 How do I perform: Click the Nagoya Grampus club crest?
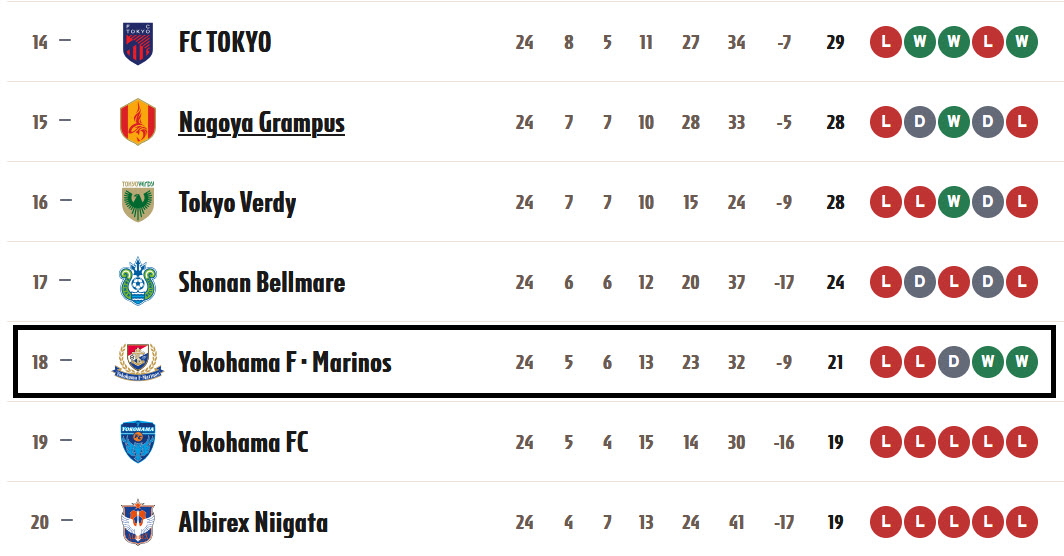click(138, 122)
